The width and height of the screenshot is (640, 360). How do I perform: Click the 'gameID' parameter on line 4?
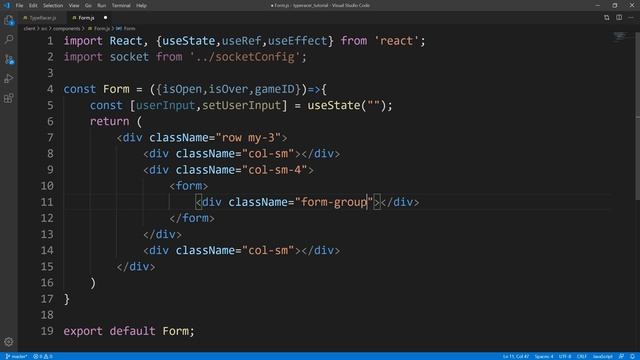[x=274, y=89]
